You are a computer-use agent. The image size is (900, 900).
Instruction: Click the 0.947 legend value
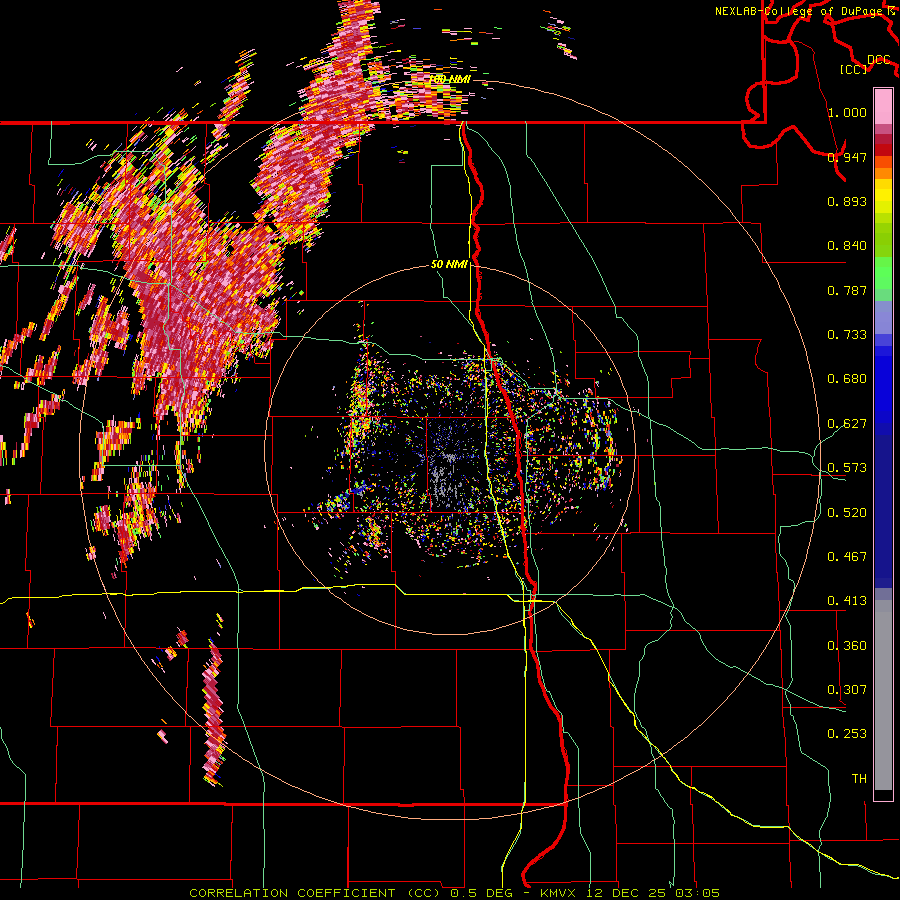point(847,157)
